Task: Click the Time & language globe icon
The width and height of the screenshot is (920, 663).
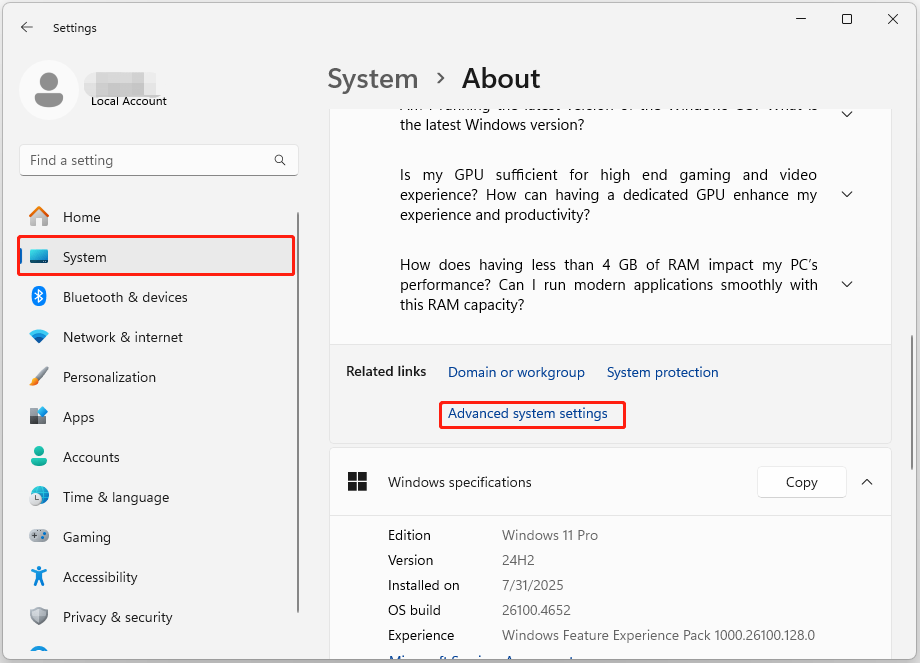Action: [39, 496]
